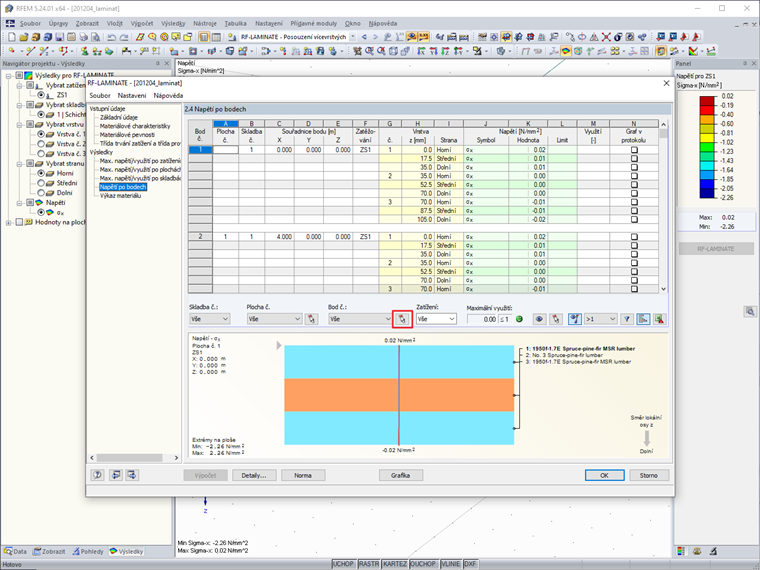Image resolution: width=760 pixels, height=570 pixels.
Task: Click the maximum utilization value field
Action: tap(482, 319)
